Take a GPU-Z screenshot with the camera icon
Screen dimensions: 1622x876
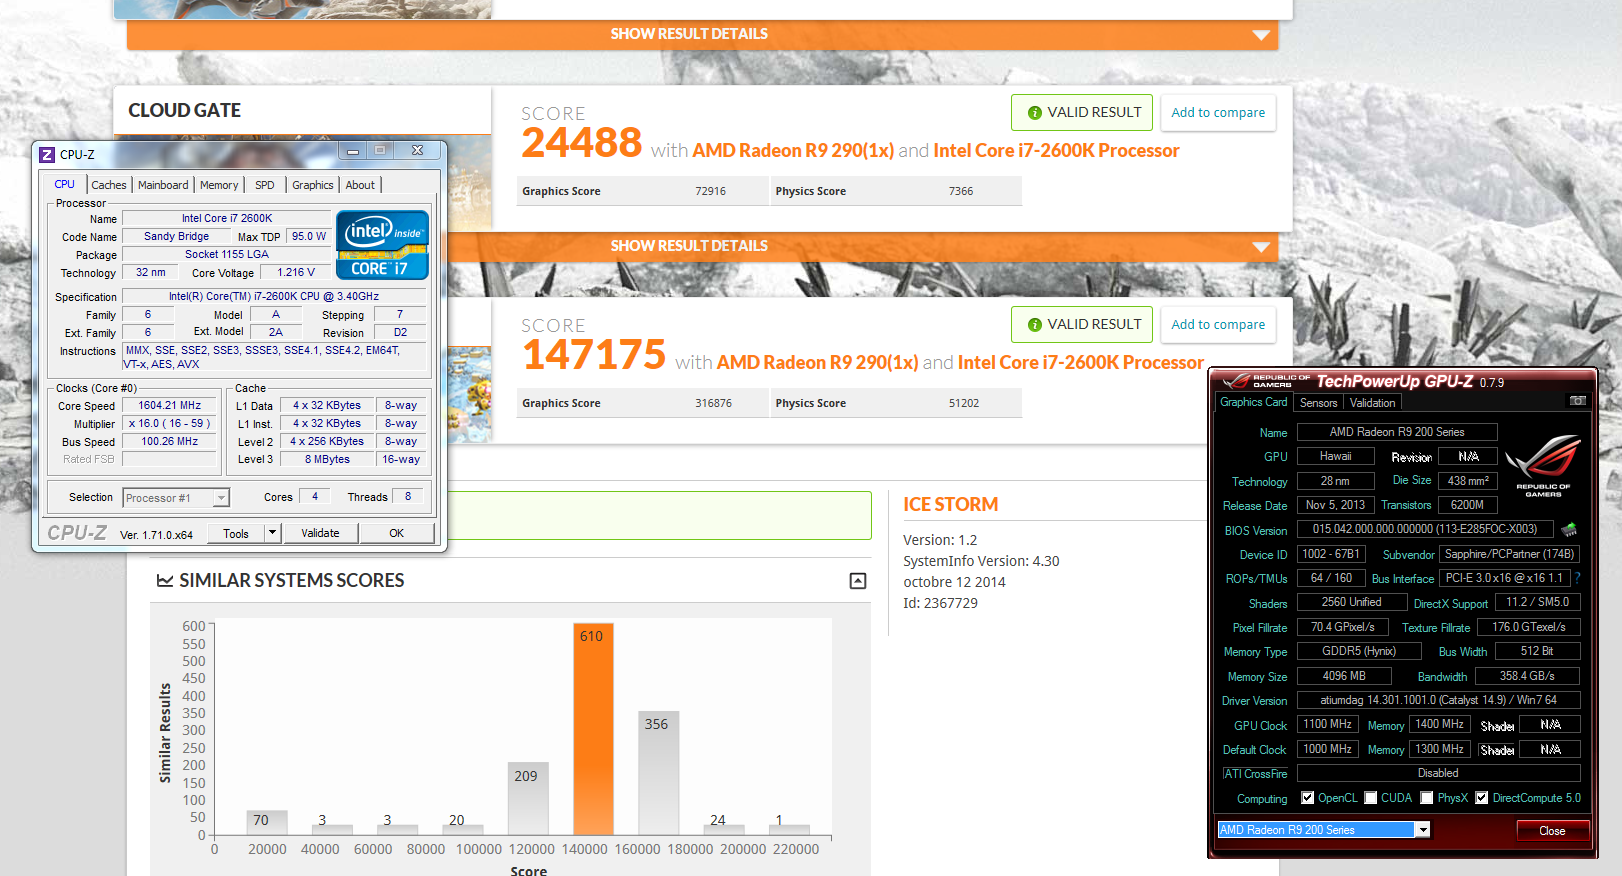(1578, 401)
